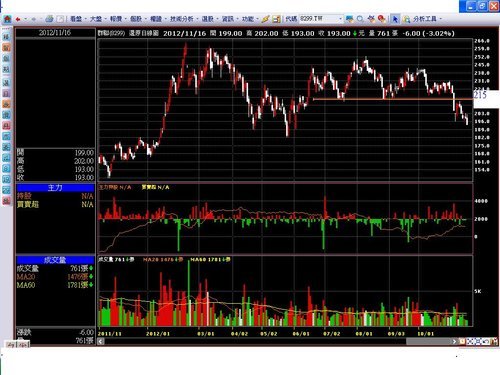Screen dimensions: 500x375
Task: Go to the home page icon
Action: tap(7, 19)
